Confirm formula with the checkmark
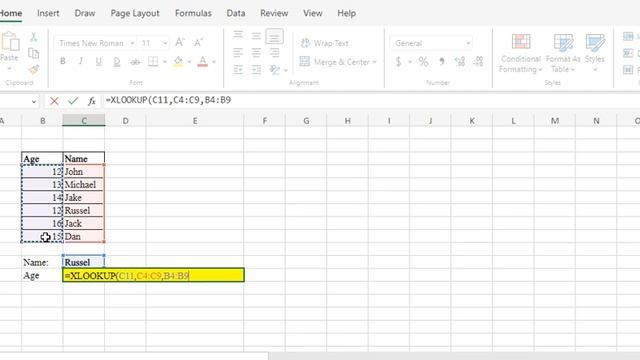This screenshot has height=360, width=640. [73, 101]
